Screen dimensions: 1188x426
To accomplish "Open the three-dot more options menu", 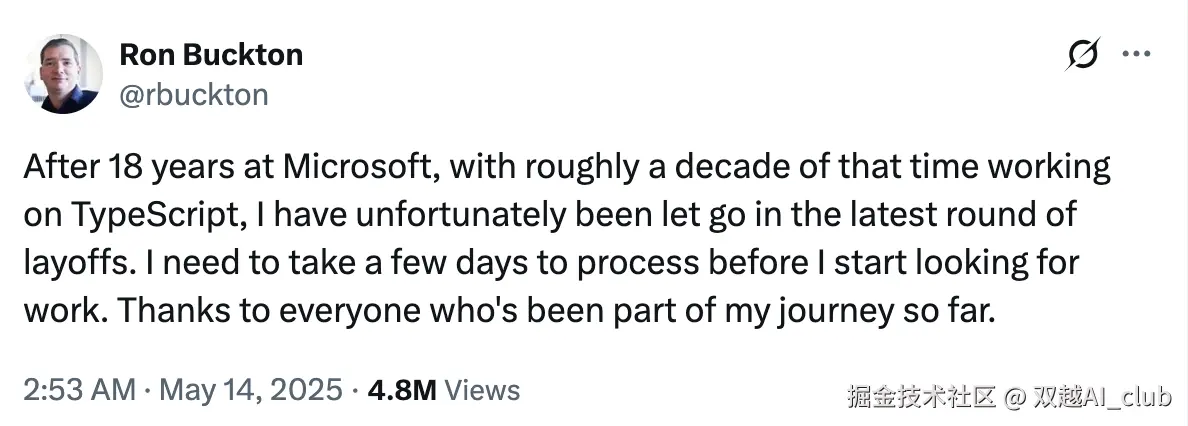I will pos(1137,55).
